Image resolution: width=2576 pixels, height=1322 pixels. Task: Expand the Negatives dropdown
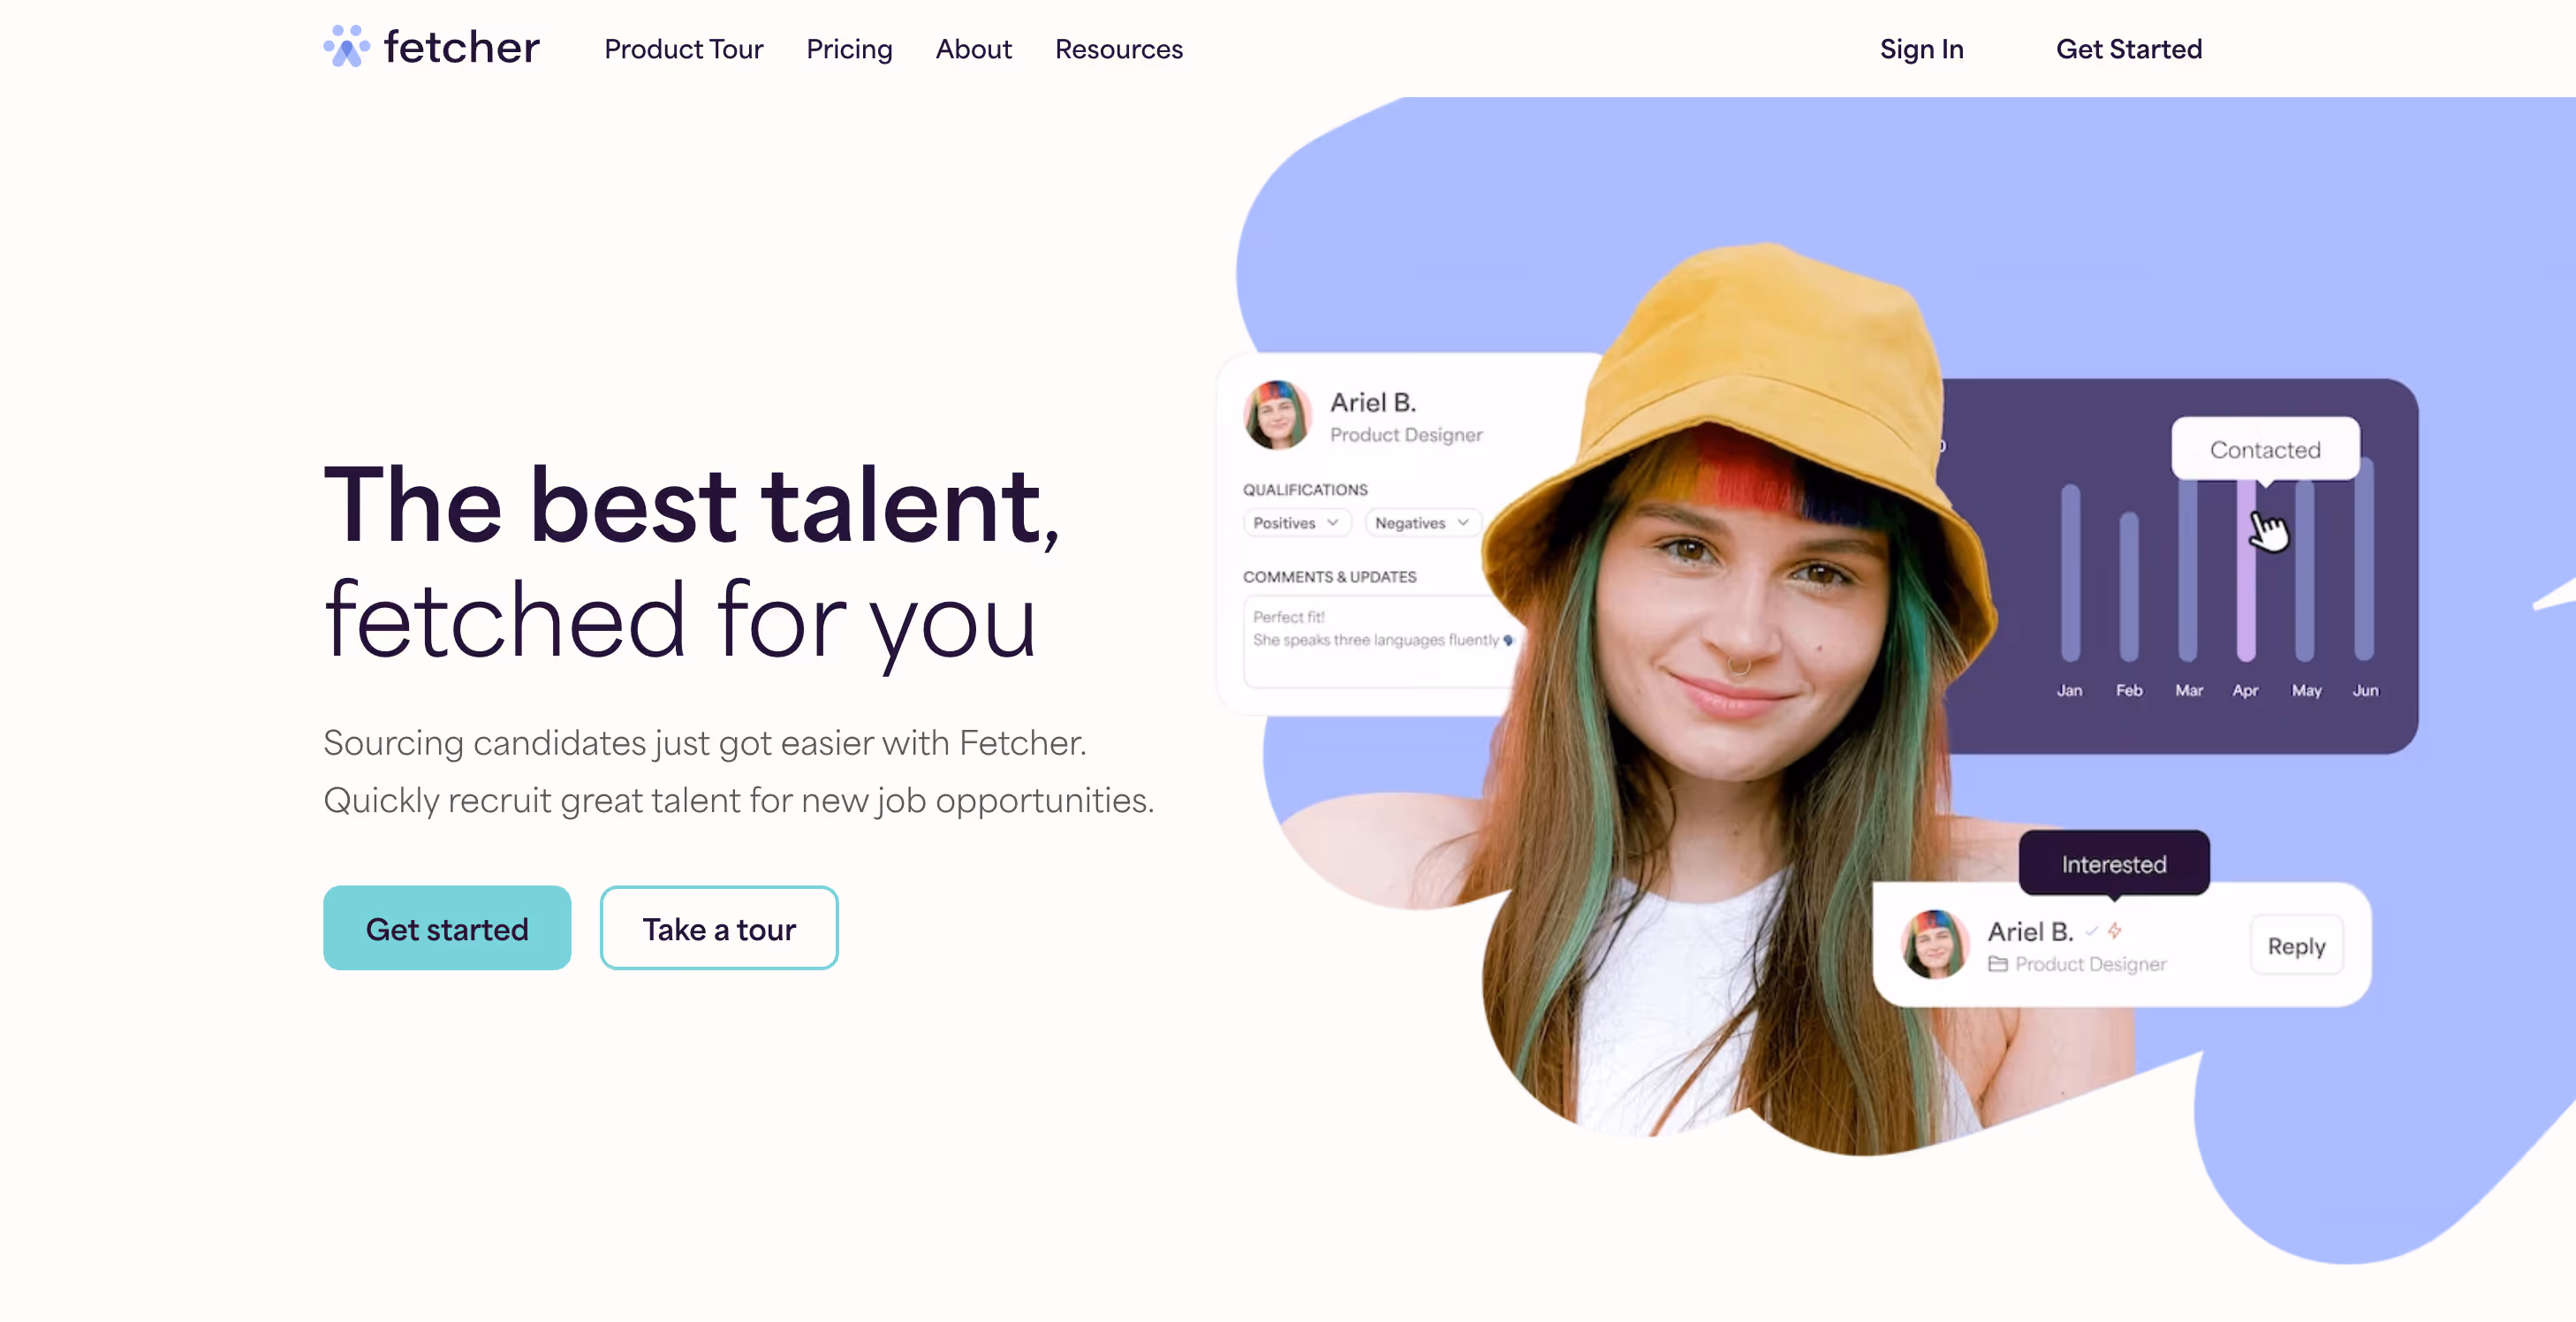1422,523
